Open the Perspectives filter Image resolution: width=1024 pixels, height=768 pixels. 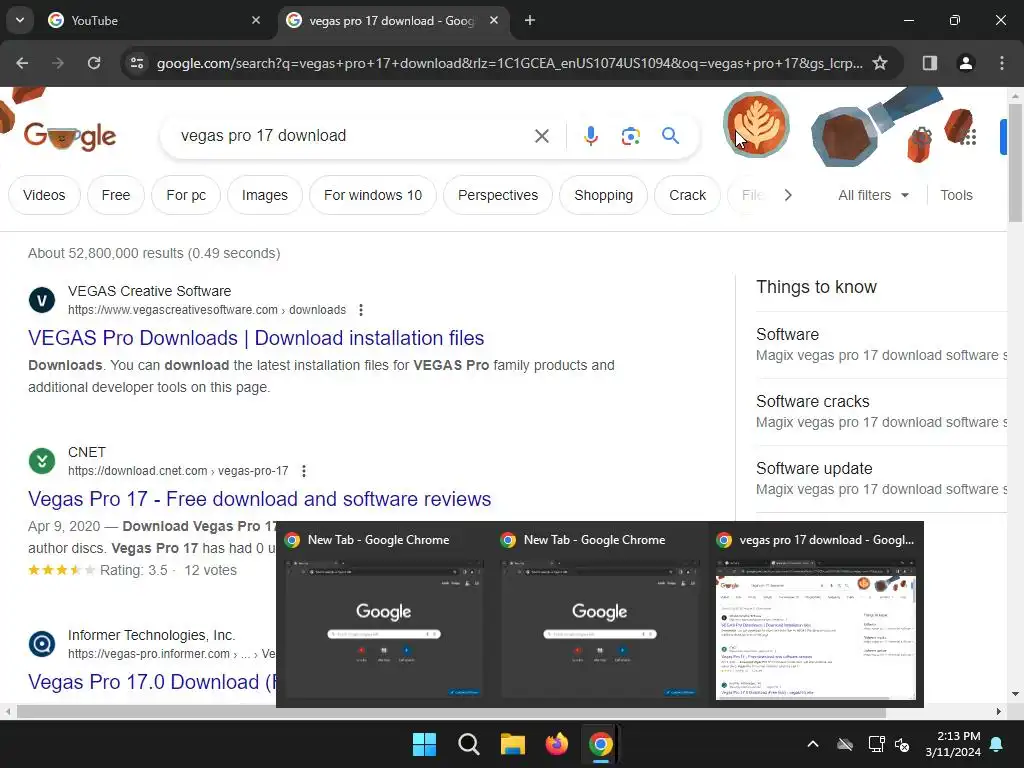(x=498, y=195)
